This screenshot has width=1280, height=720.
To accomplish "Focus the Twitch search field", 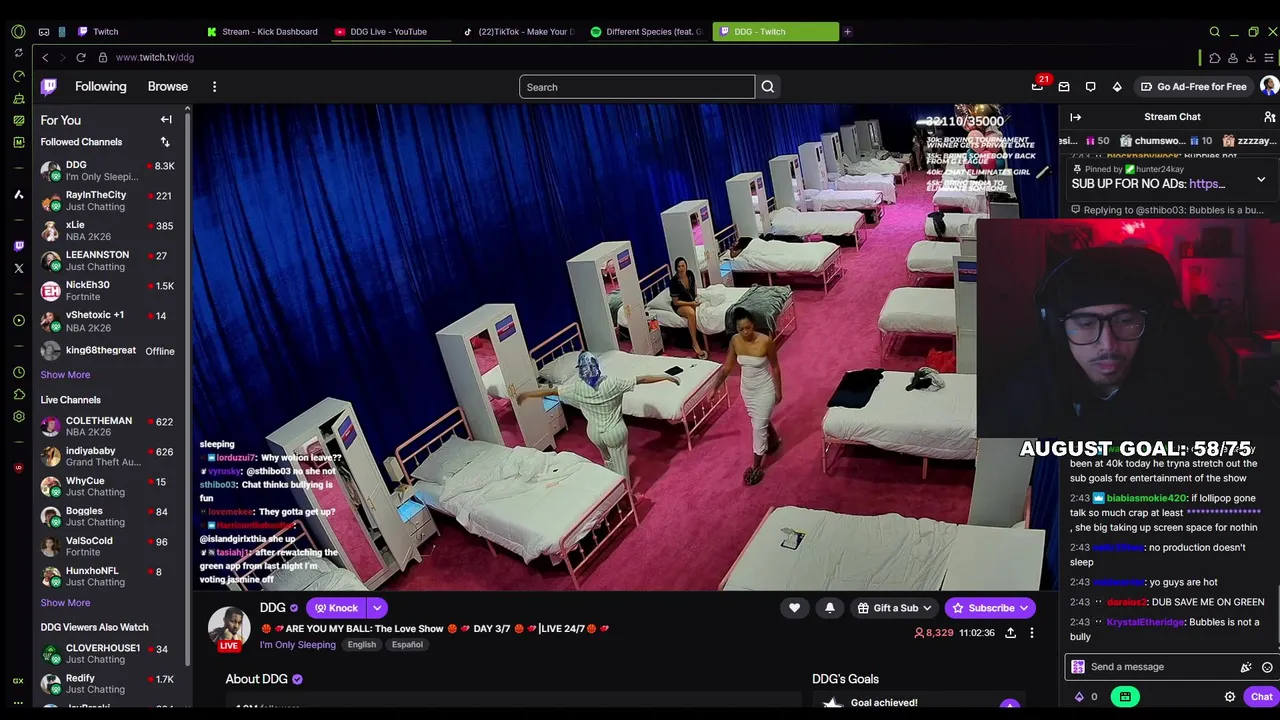I will 637,87.
